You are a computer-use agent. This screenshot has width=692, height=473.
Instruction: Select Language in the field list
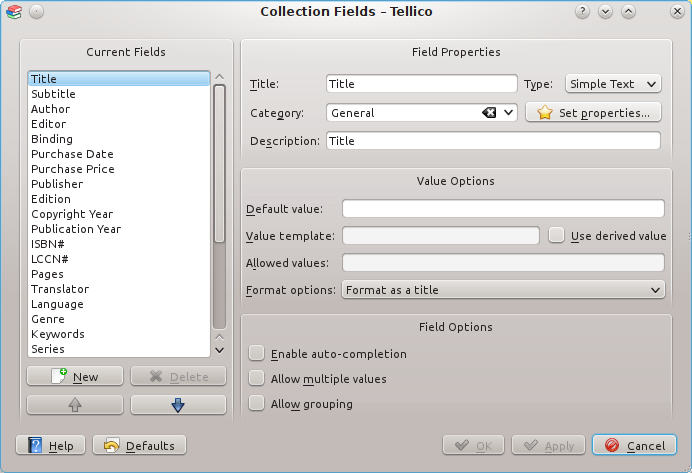pos(119,304)
